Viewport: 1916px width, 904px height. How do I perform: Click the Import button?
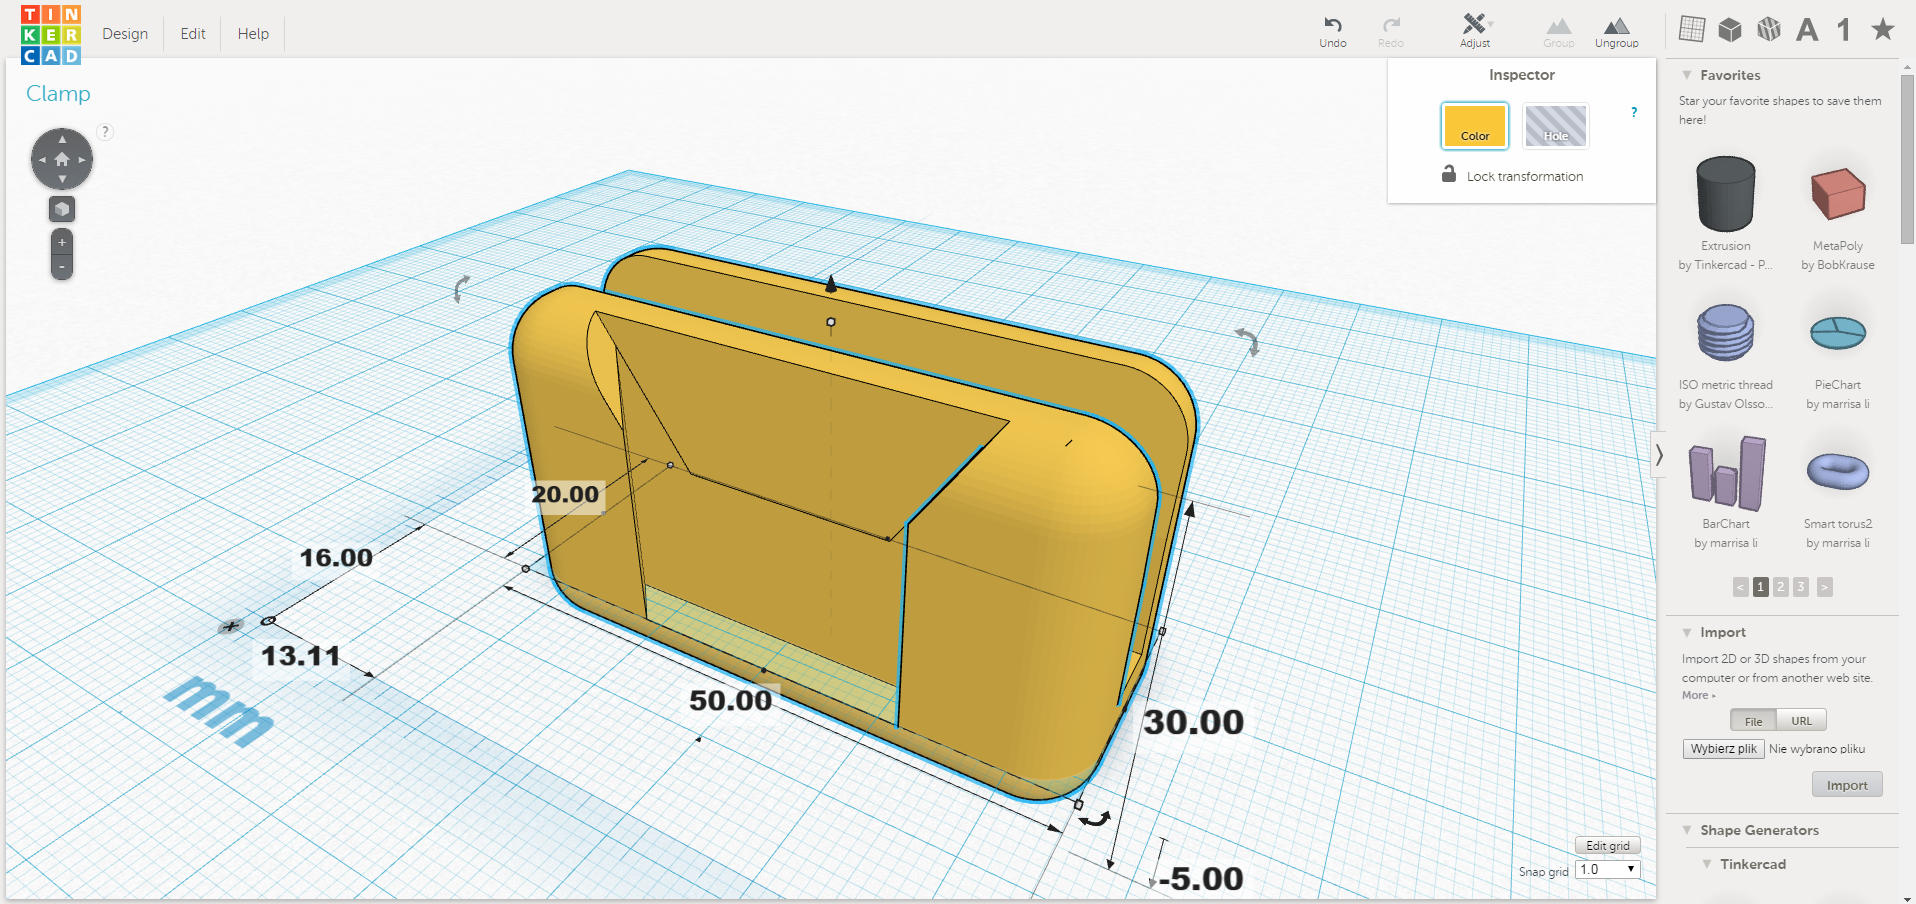tap(1847, 785)
